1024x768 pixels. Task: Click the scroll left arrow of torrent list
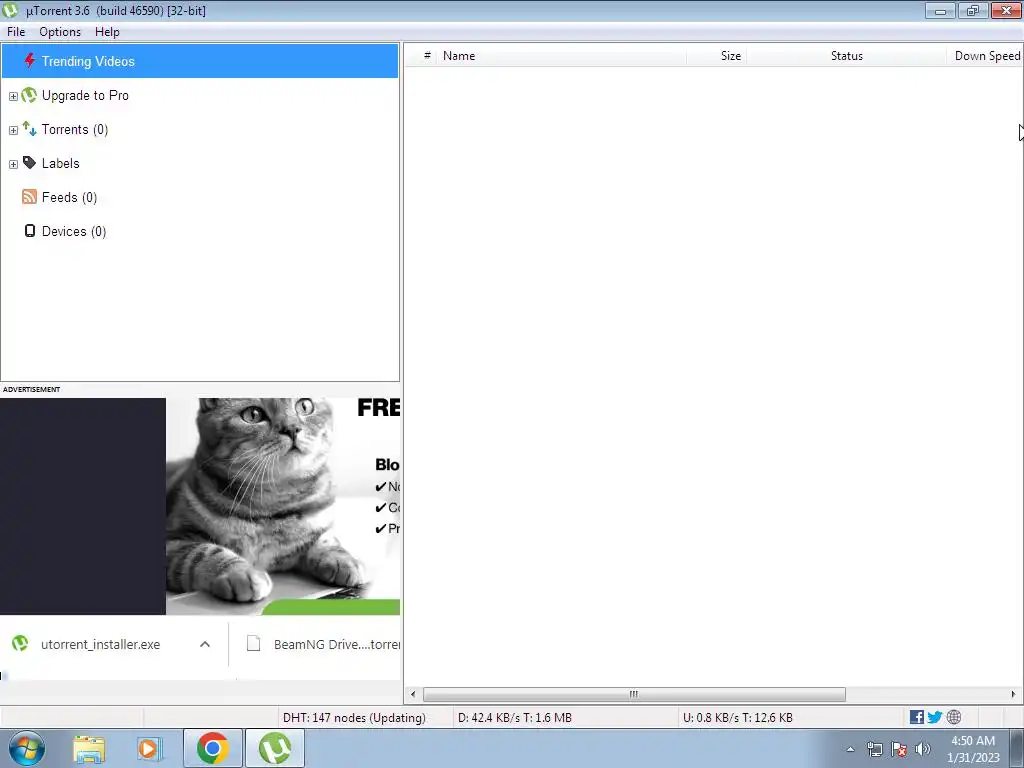[413, 694]
